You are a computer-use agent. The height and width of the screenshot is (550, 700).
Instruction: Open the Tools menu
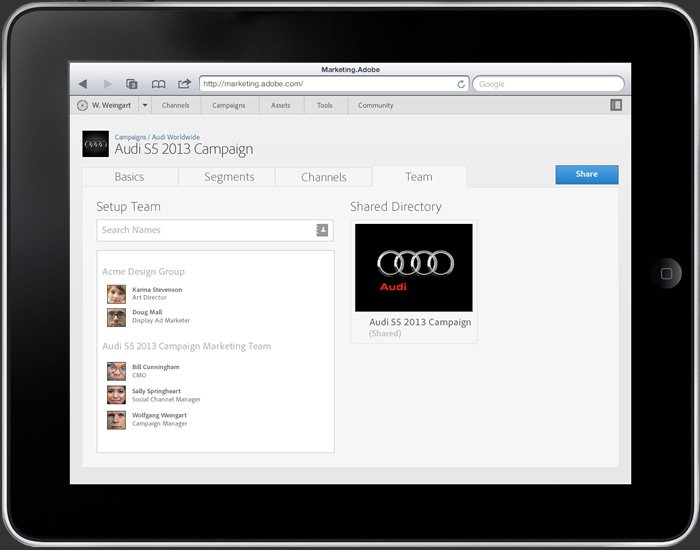325,105
